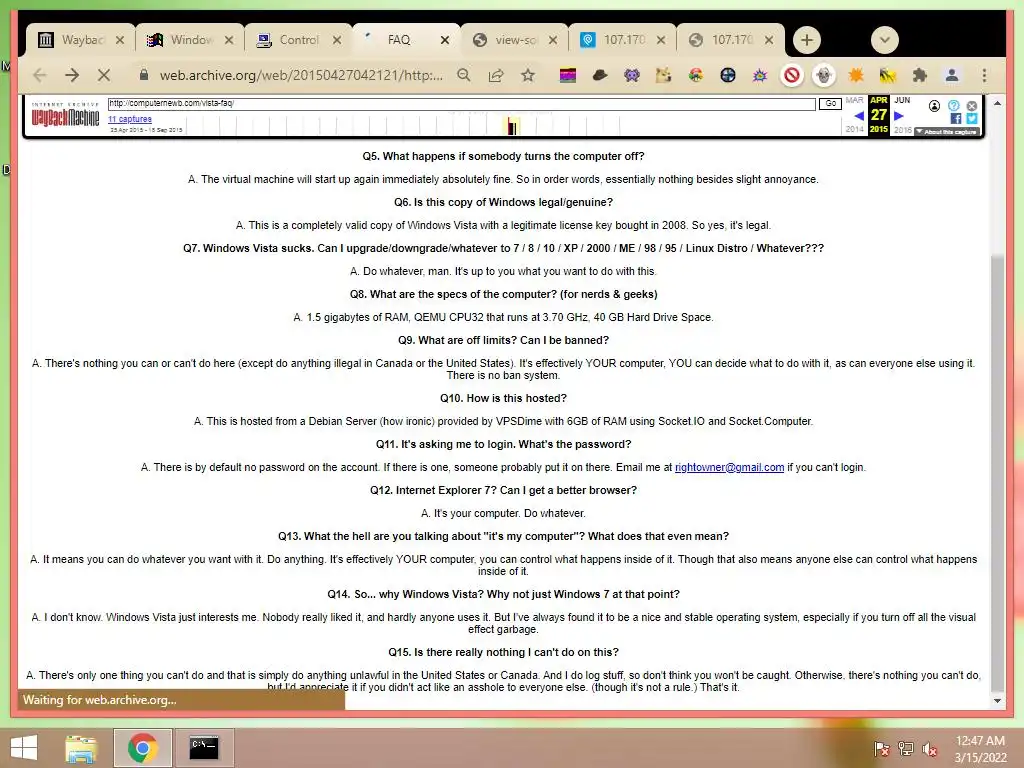Expand About this capture
Screen dimensions: 1024x768
click(946, 132)
